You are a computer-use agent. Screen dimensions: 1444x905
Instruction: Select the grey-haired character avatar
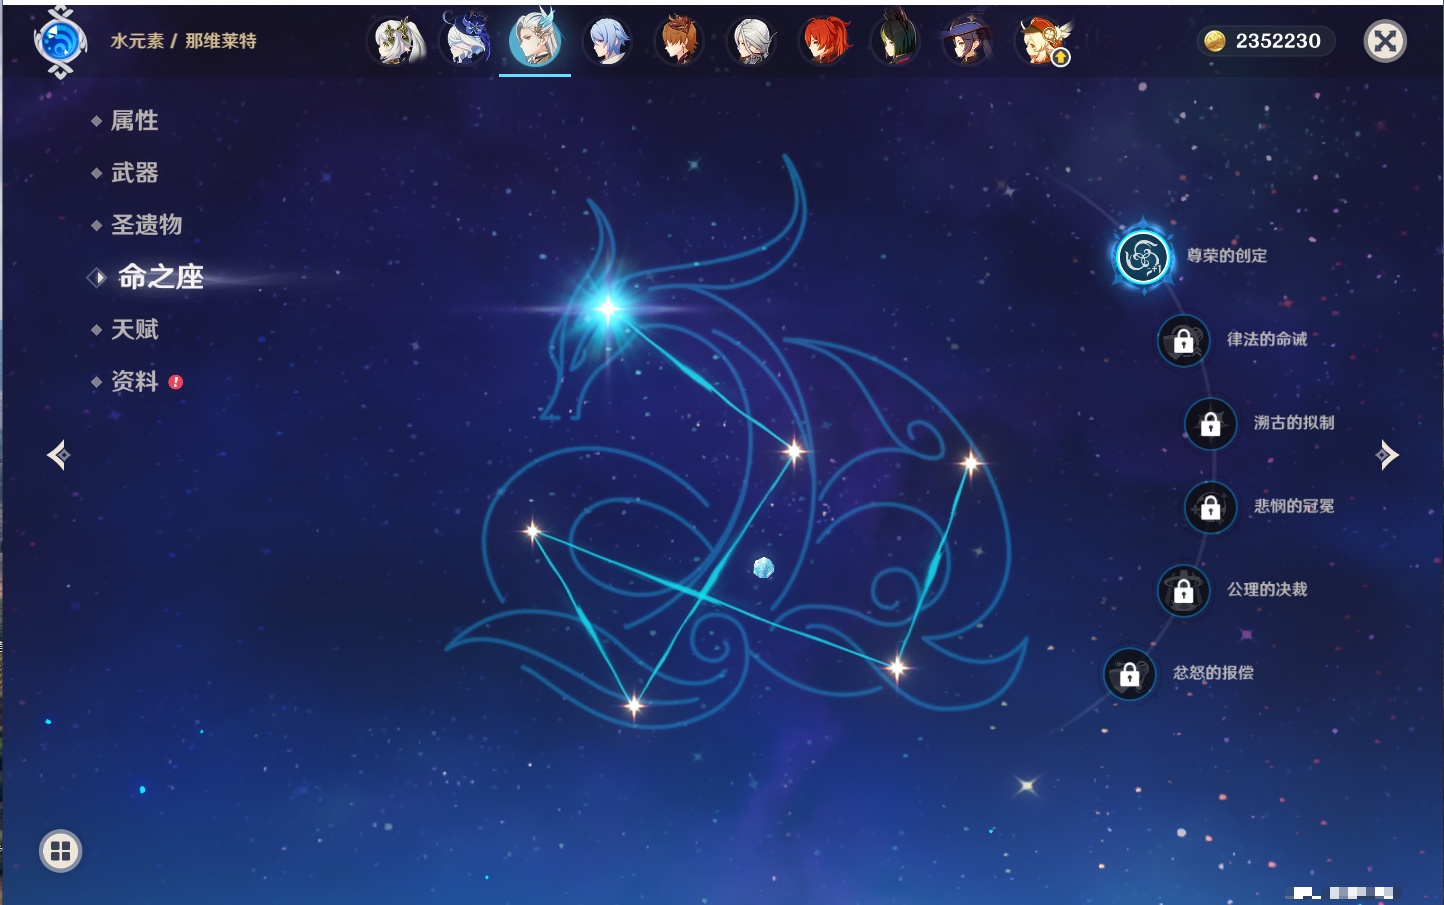(x=751, y=42)
